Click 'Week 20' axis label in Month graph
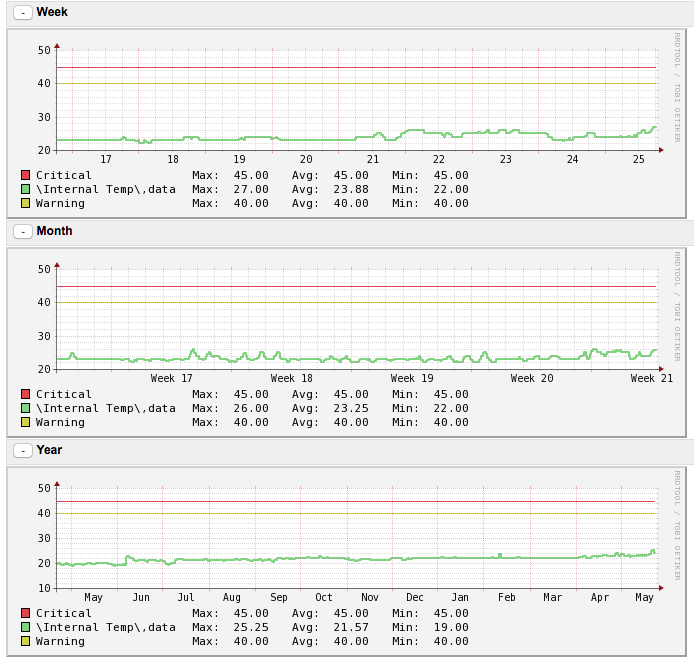 [532, 379]
